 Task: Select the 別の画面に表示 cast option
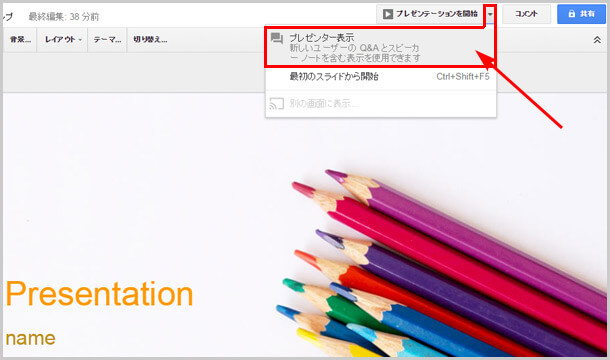(x=380, y=104)
